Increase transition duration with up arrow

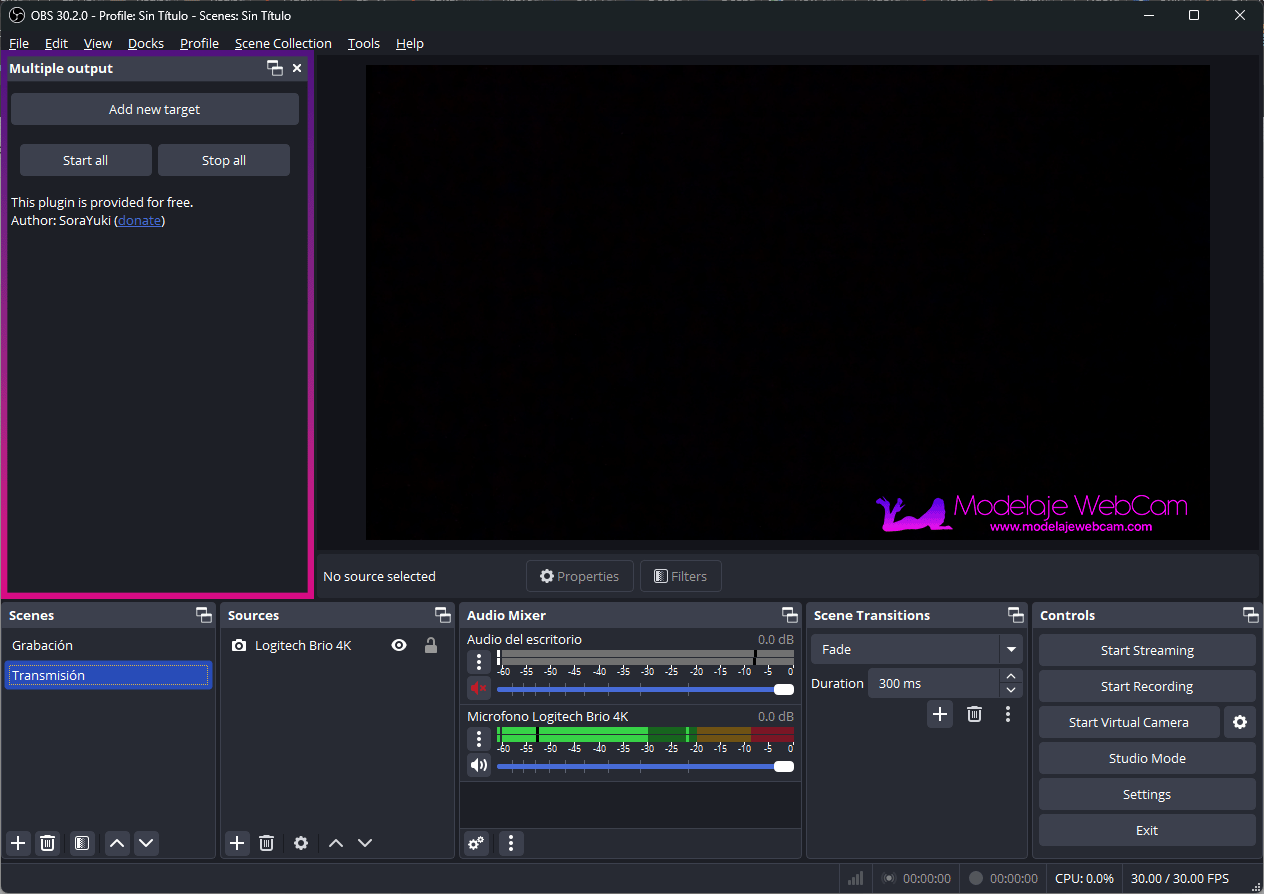click(1011, 677)
